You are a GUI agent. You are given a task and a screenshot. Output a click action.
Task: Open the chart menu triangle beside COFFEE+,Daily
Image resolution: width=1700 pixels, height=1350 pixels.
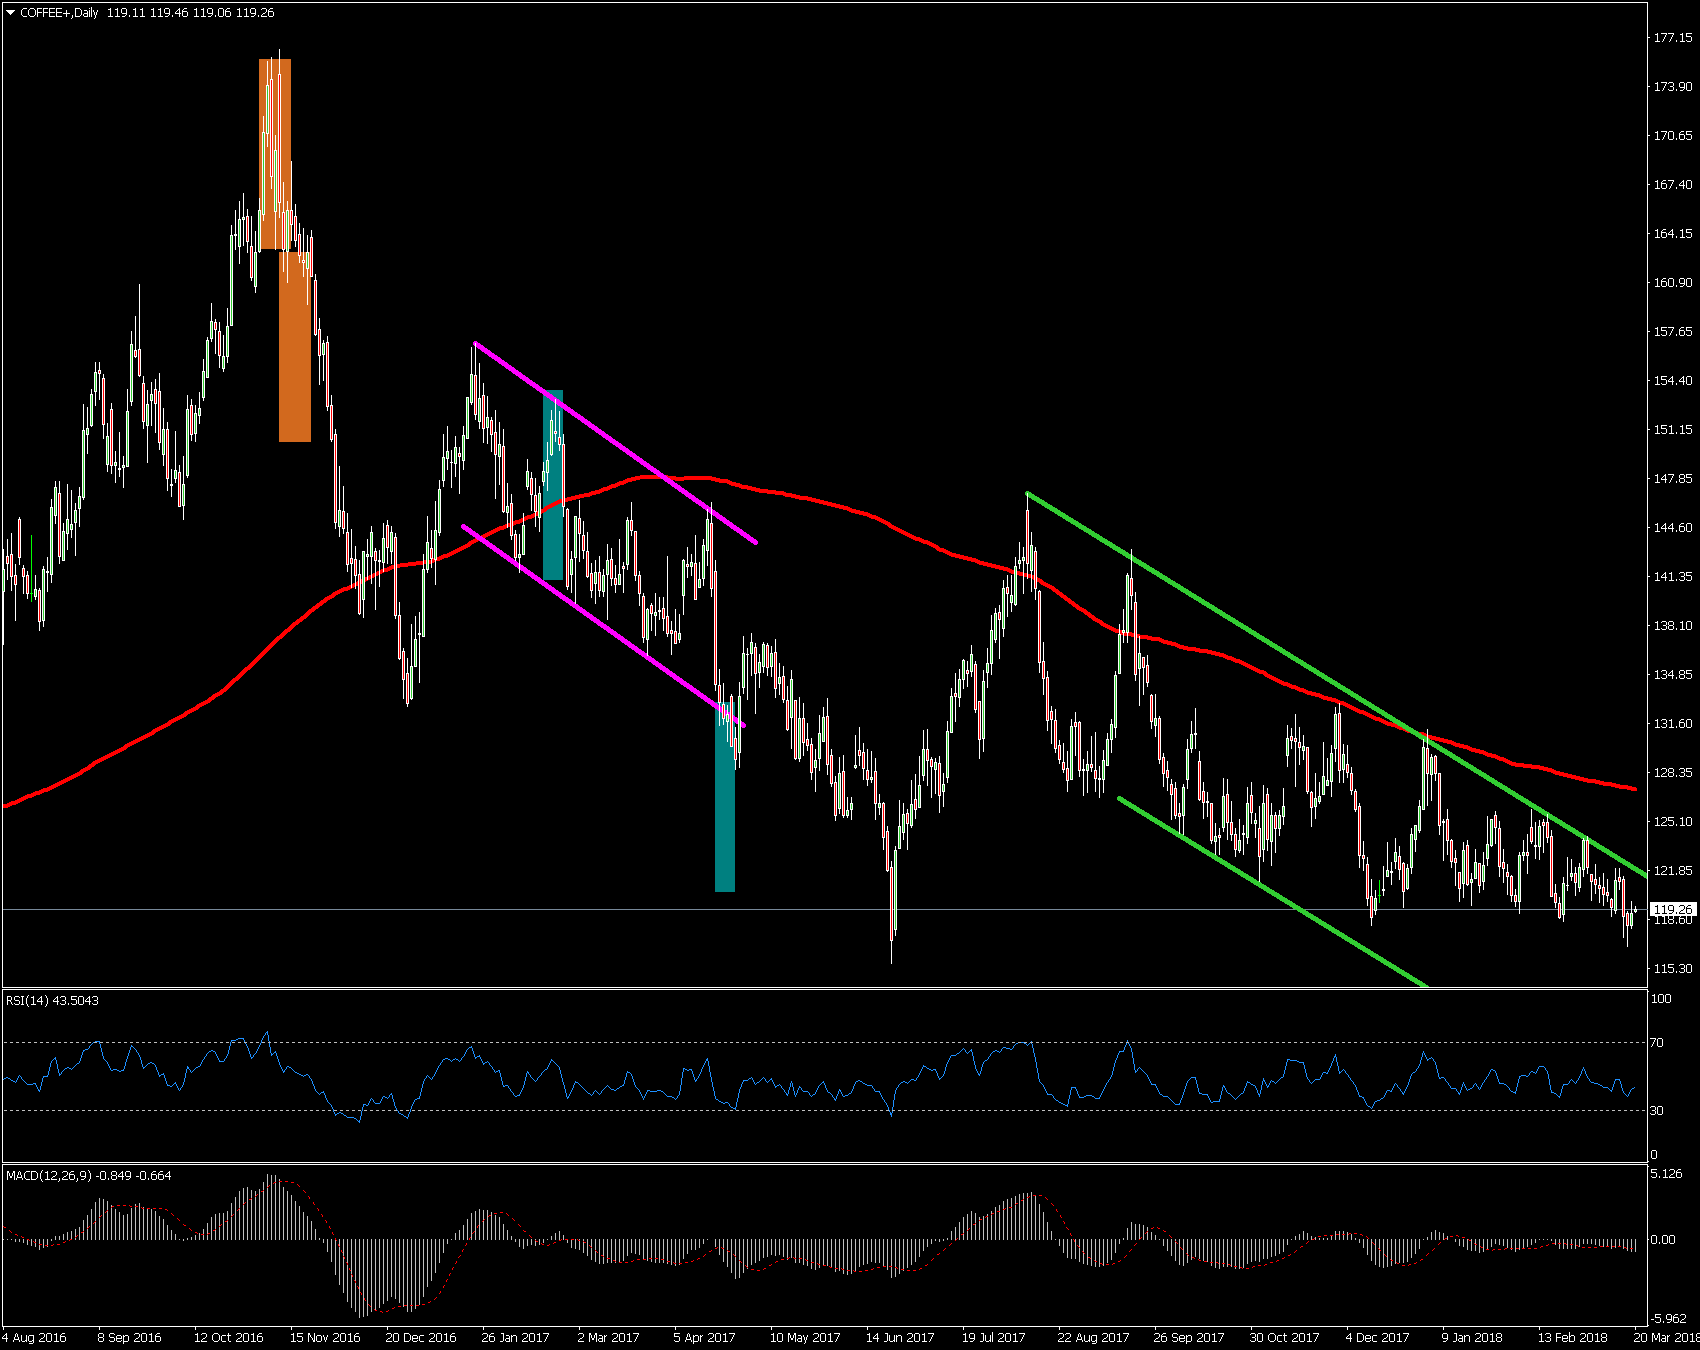click(11, 13)
